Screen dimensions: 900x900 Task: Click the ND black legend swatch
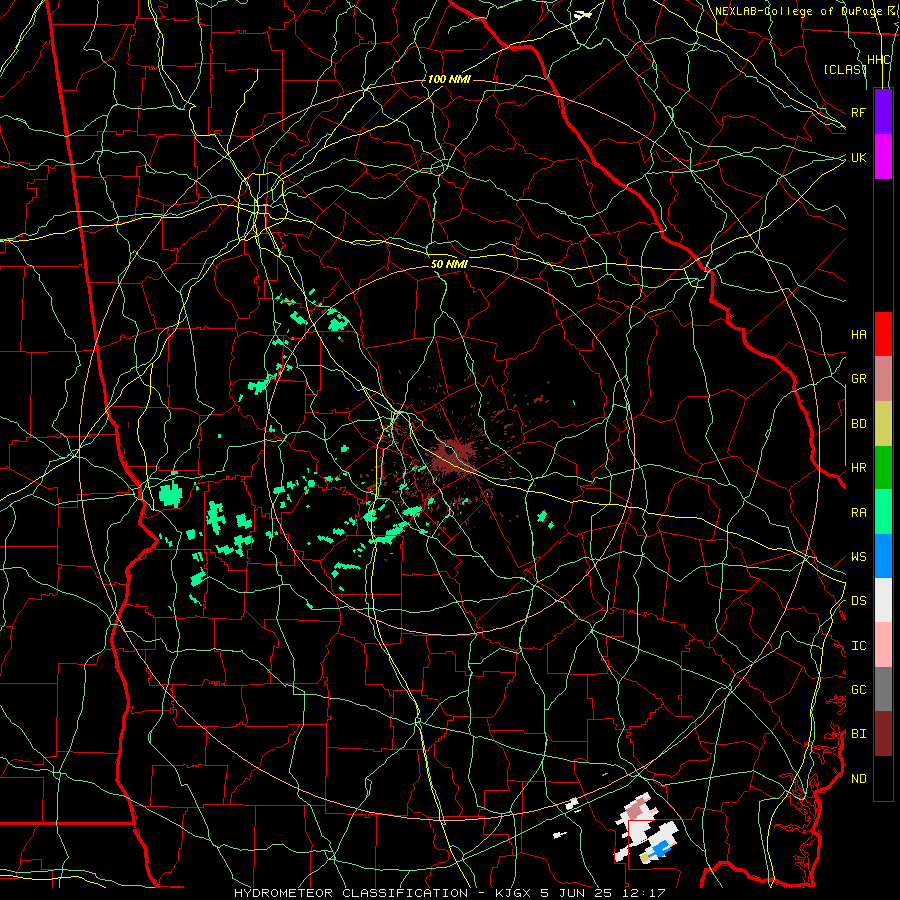click(x=883, y=778)
